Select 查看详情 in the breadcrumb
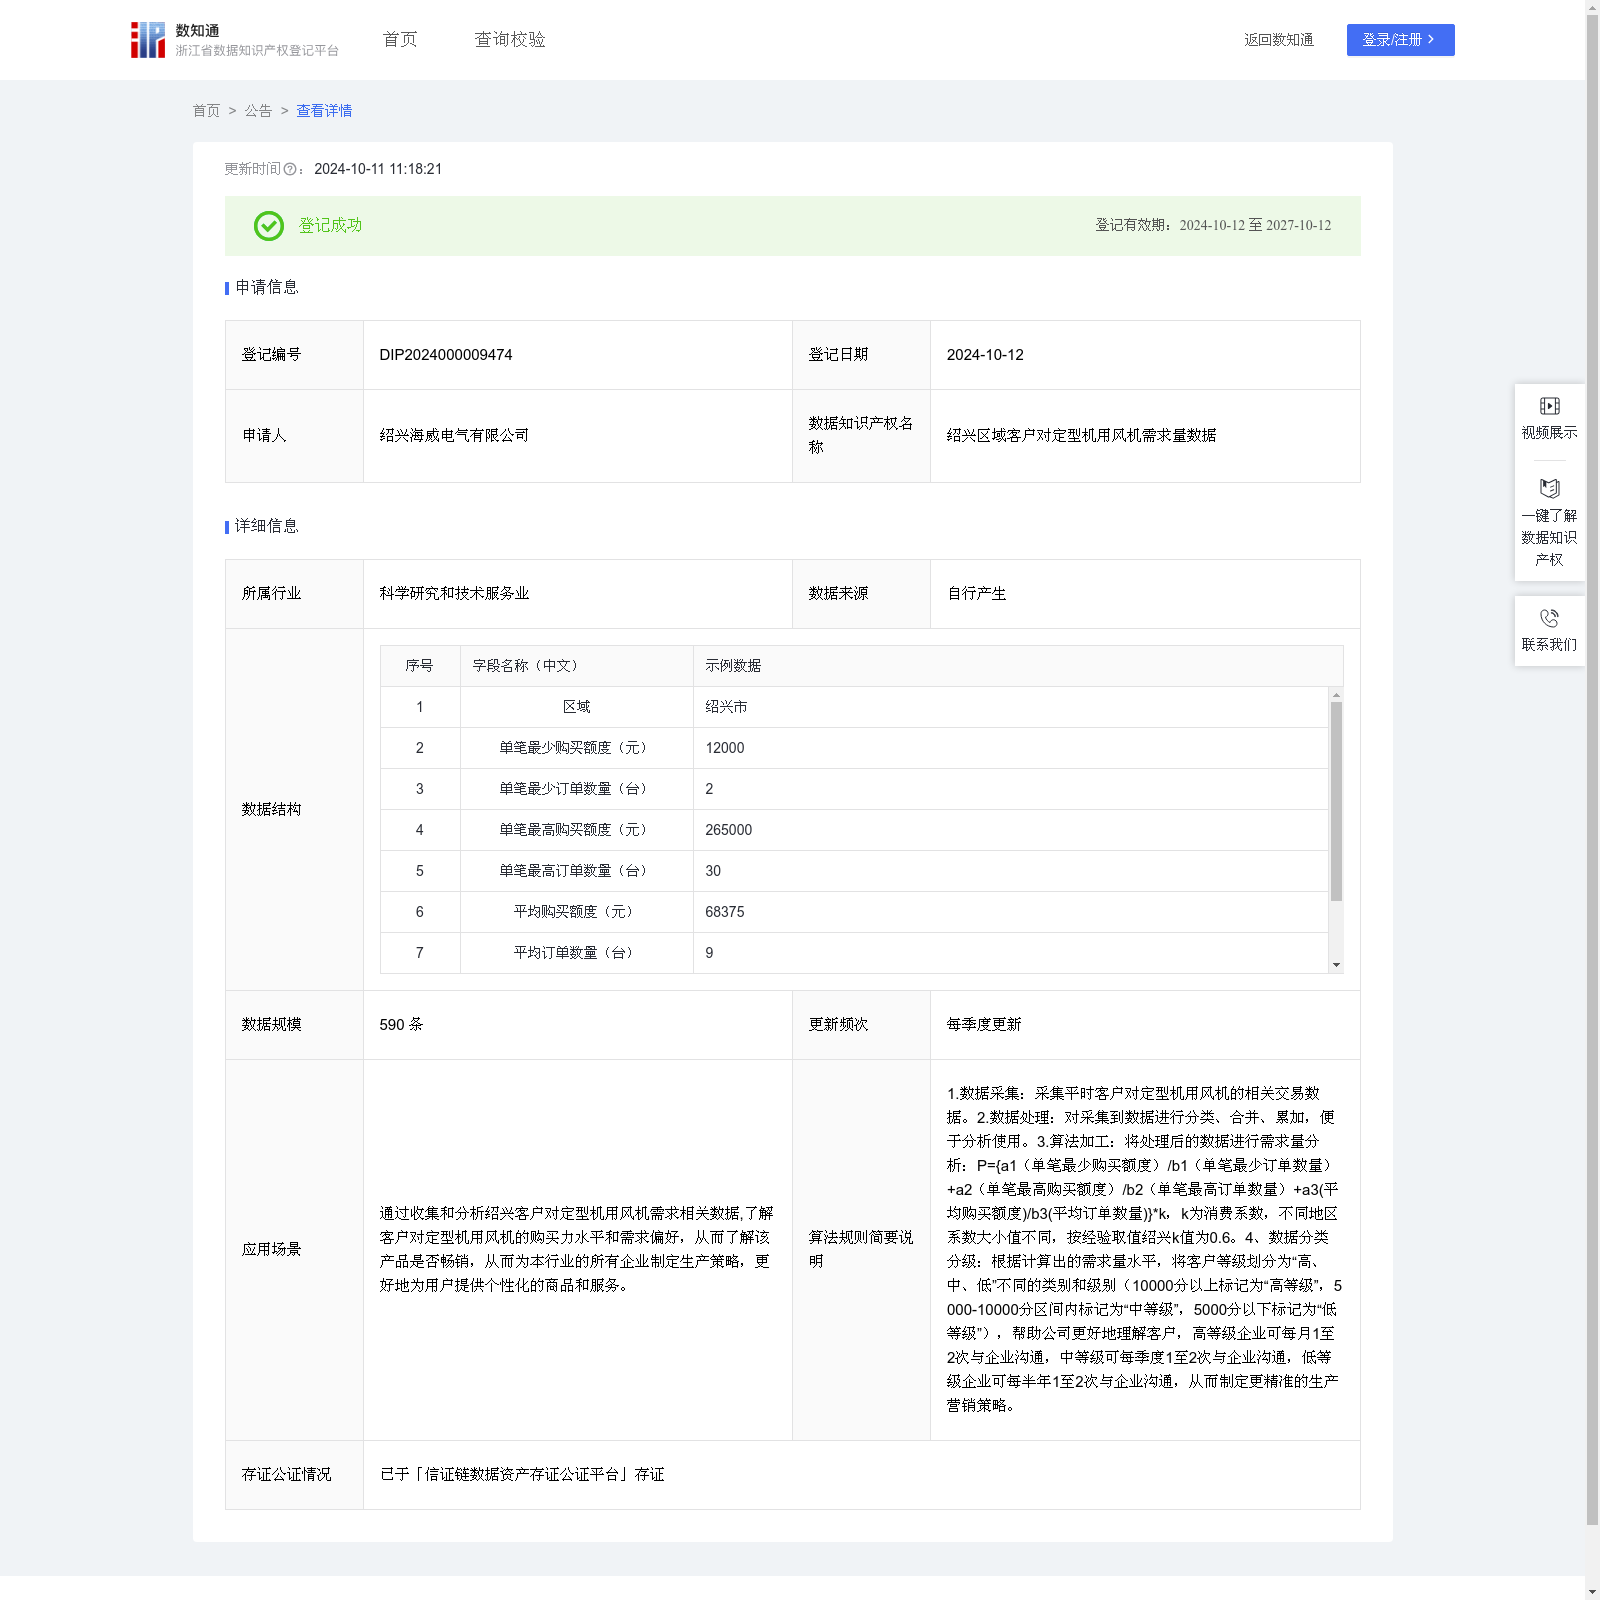 324,111
